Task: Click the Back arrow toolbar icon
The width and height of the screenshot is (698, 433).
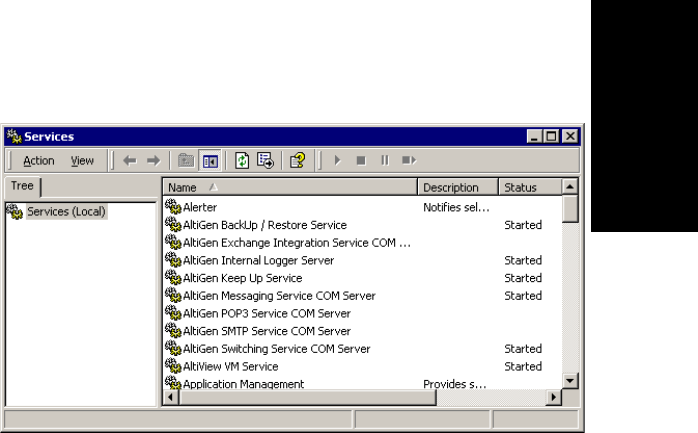Action: coord(130,161)
